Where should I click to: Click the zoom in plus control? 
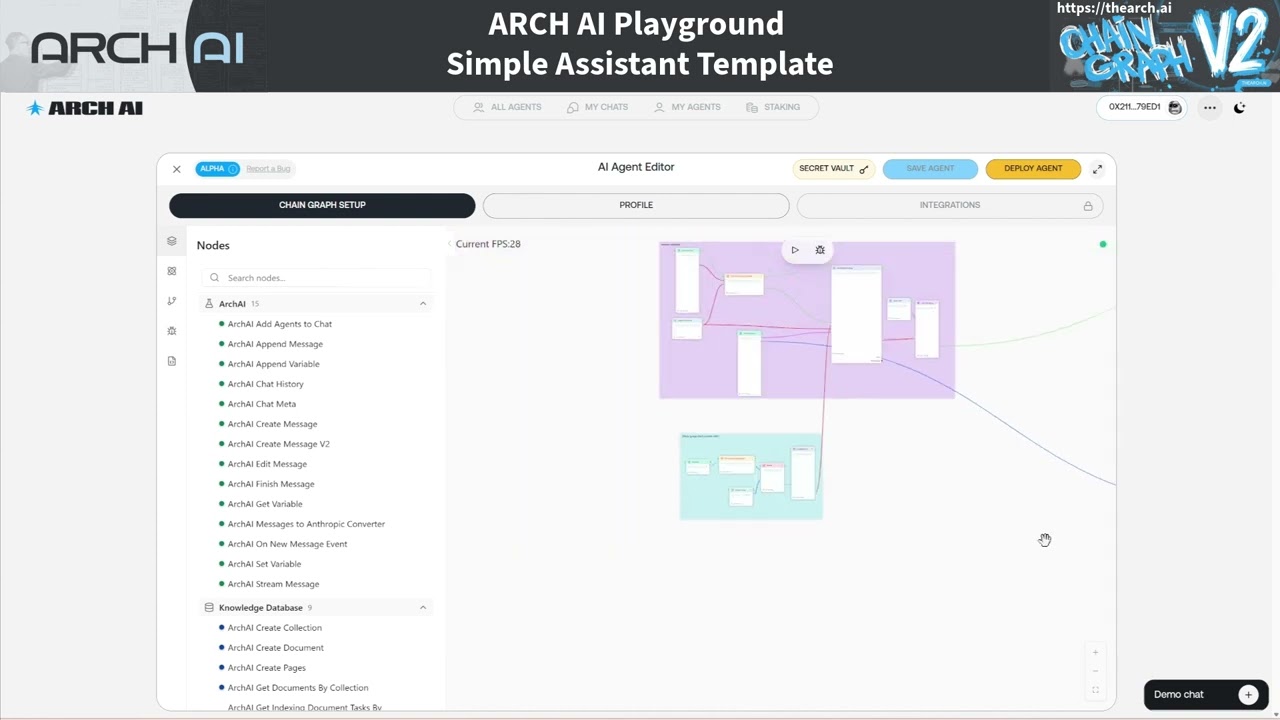tap(1095, 652)
